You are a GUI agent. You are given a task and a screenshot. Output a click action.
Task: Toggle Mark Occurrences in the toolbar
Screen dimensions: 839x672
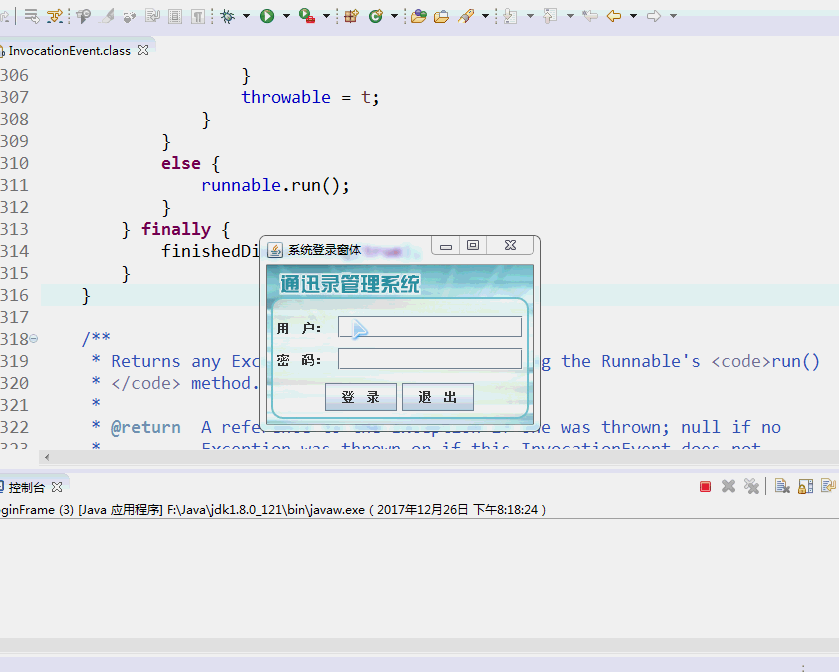coord(108,17)
